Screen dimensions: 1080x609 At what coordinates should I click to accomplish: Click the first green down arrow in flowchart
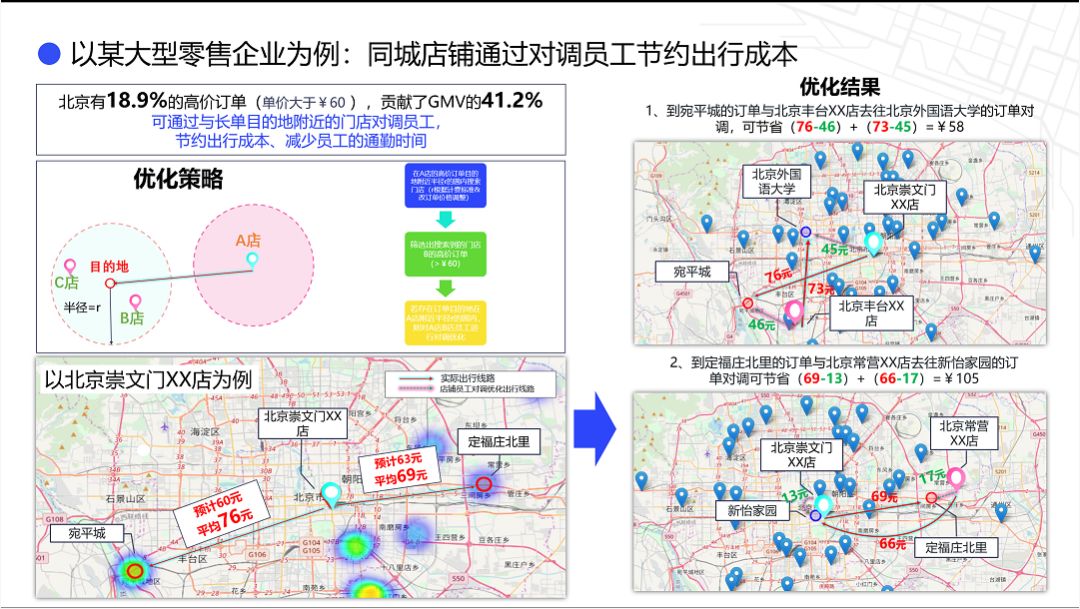point(444,221)
